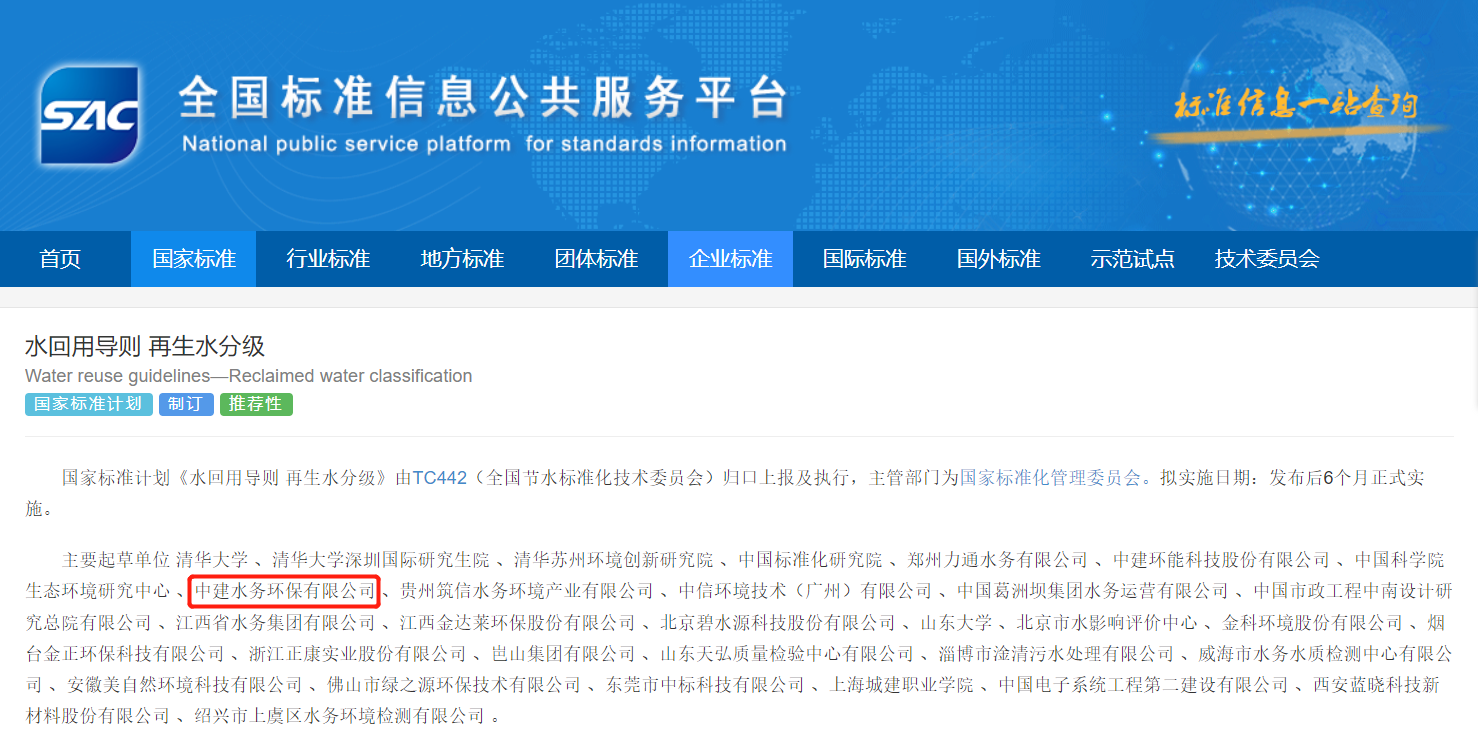Image resolution: width=1478 pixels, height=747 pixels.
Task: Switch to the 国际标准 section
Action: (865, 259)
